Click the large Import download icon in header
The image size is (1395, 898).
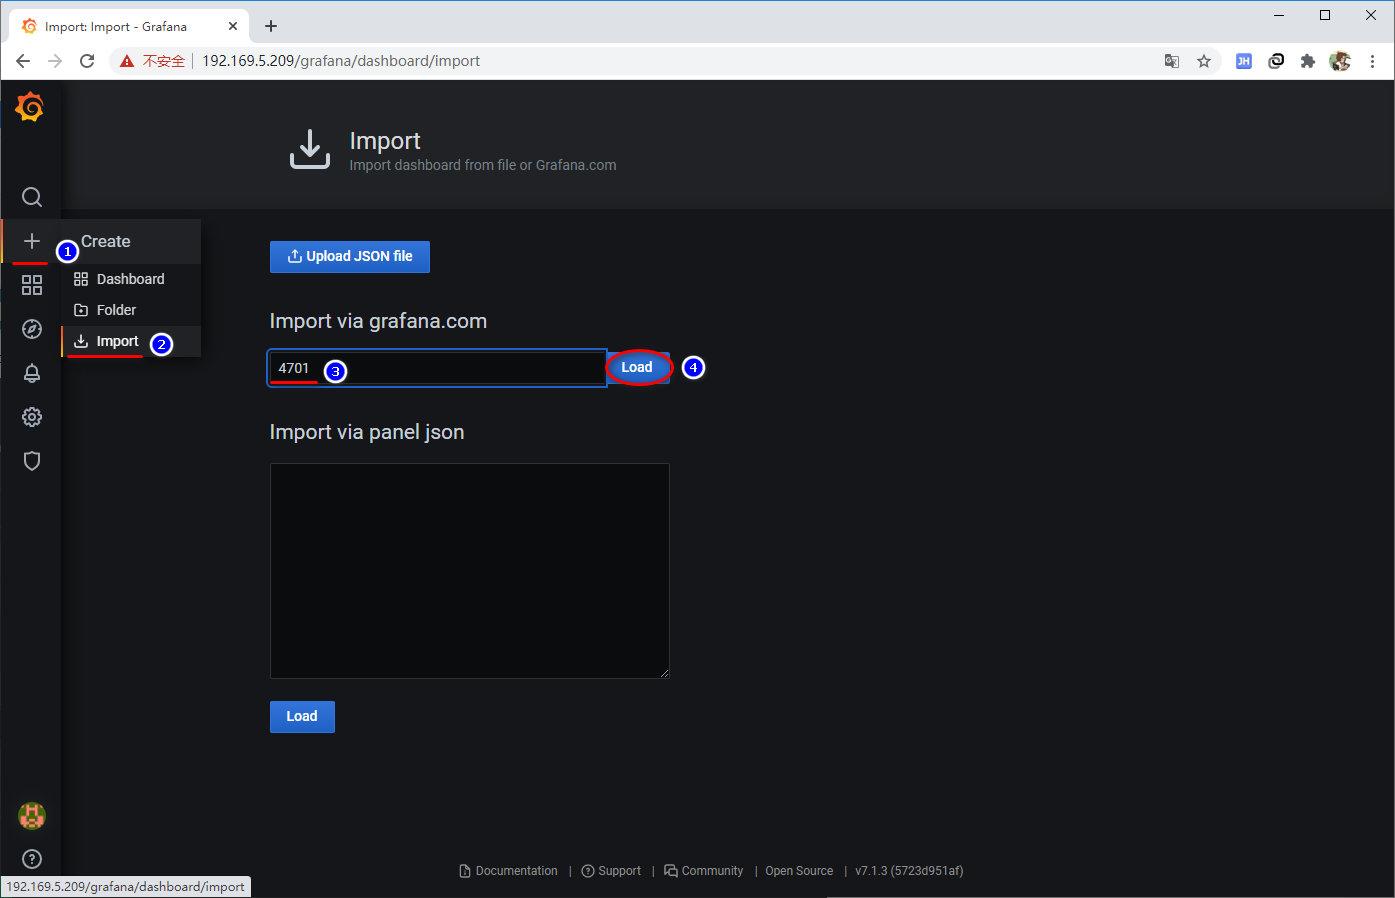pos(310,149)
